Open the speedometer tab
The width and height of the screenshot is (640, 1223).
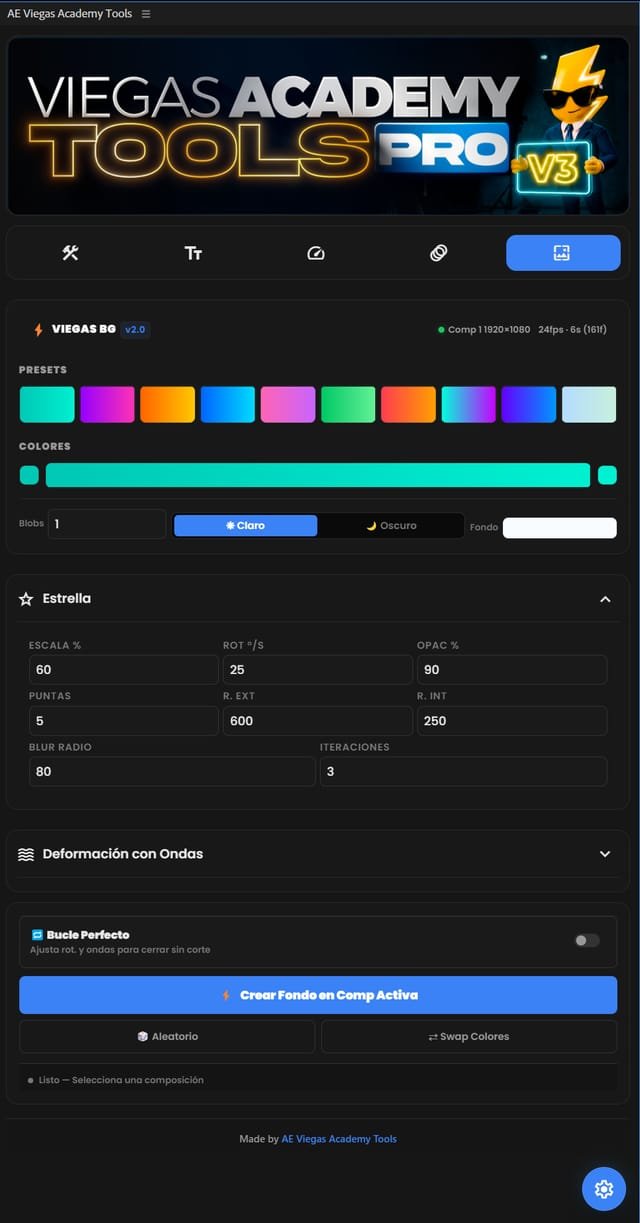(x=316, y=253)
